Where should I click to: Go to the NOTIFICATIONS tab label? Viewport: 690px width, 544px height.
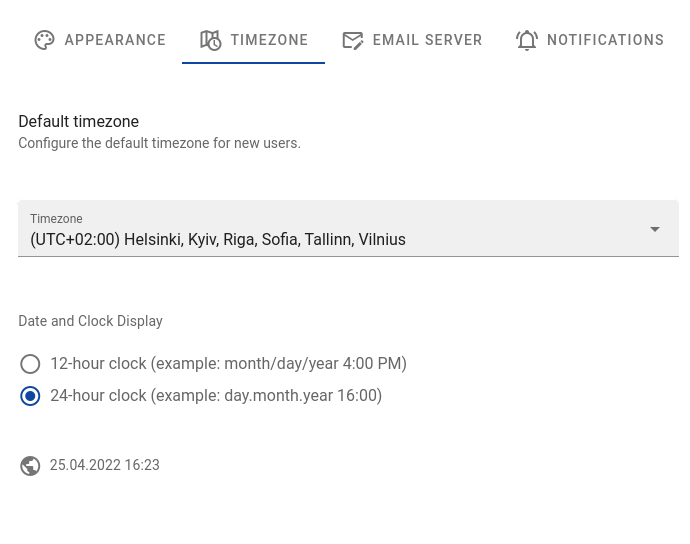tap(605, 40)
